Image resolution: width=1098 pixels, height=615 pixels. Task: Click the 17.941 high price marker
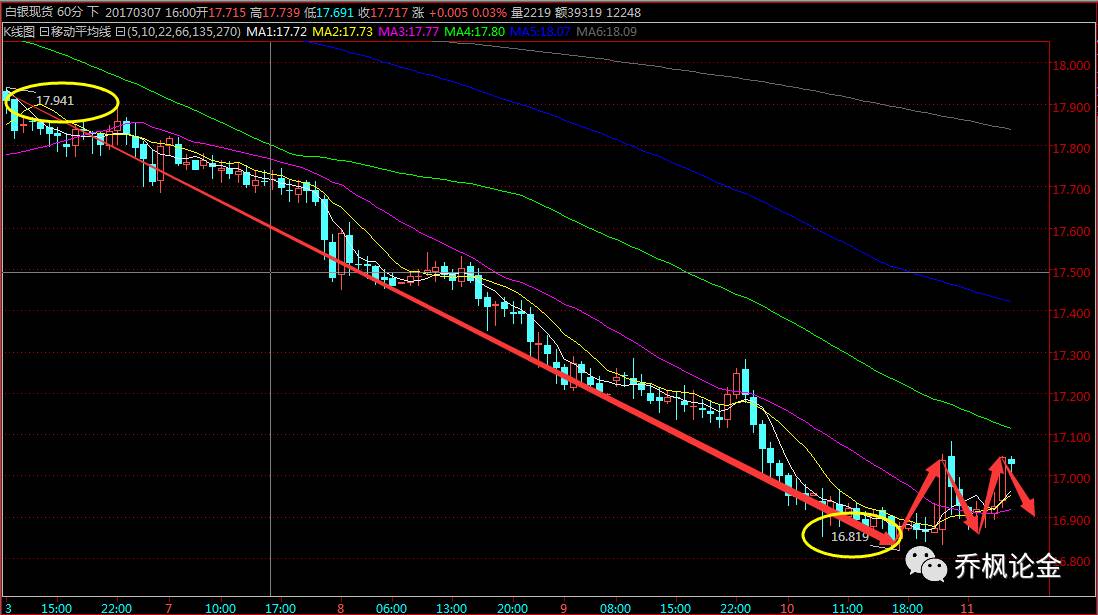[55, 101]
